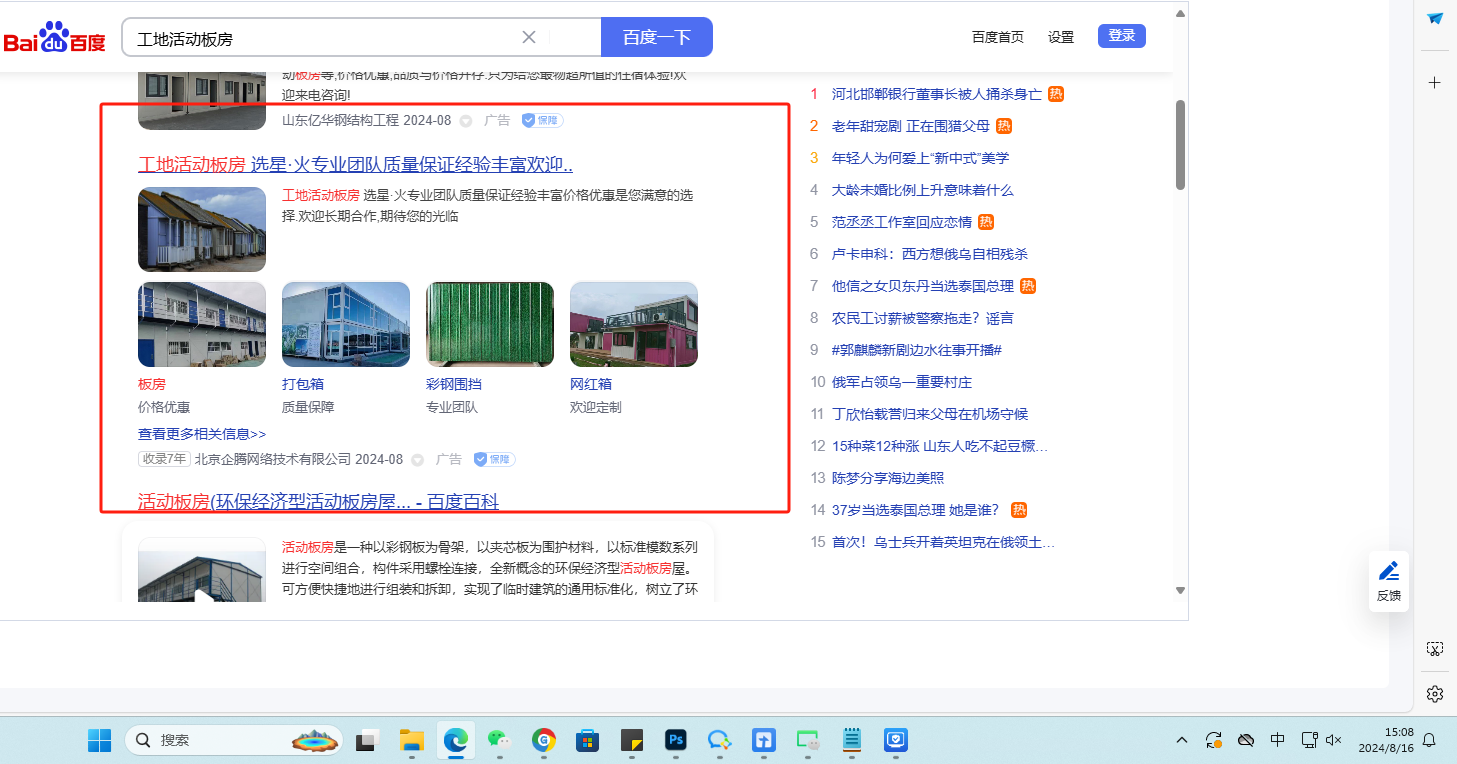Open the Edge sidebar screenshot tool
The height and width of the screenshot is (764, 1457).
click(x=1435, y=649)
